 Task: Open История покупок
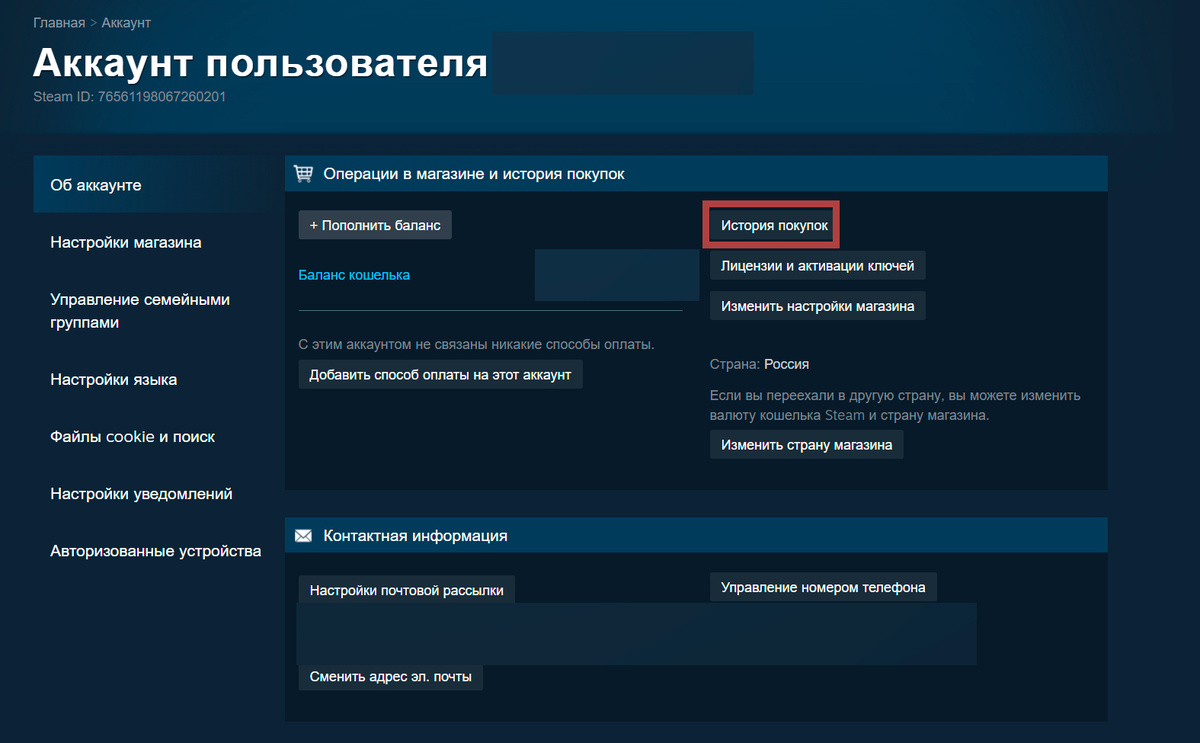770,224
